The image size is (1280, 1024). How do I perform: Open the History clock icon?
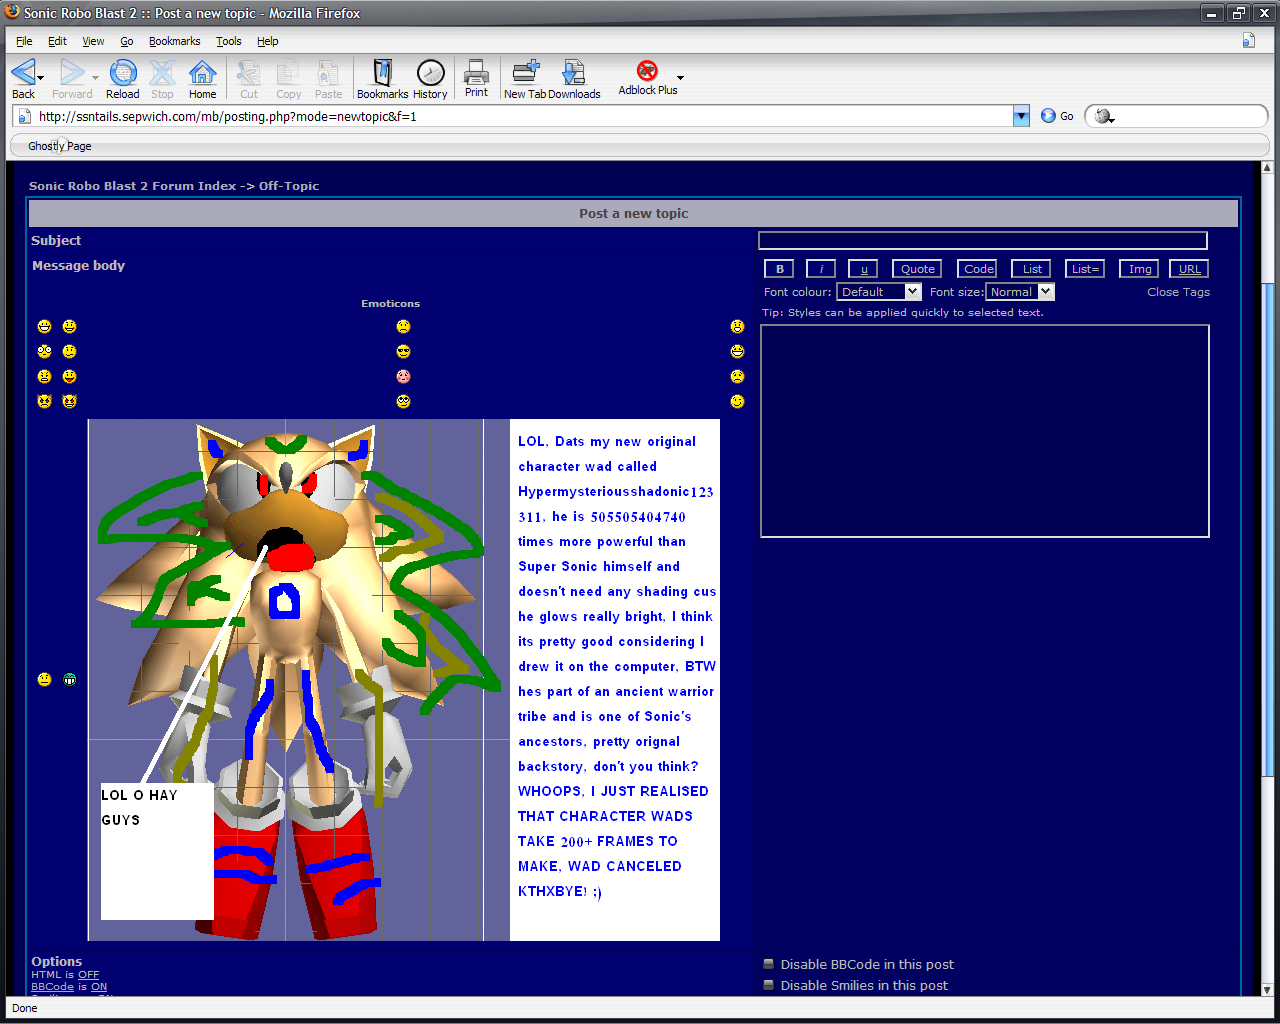pos(430,74)
